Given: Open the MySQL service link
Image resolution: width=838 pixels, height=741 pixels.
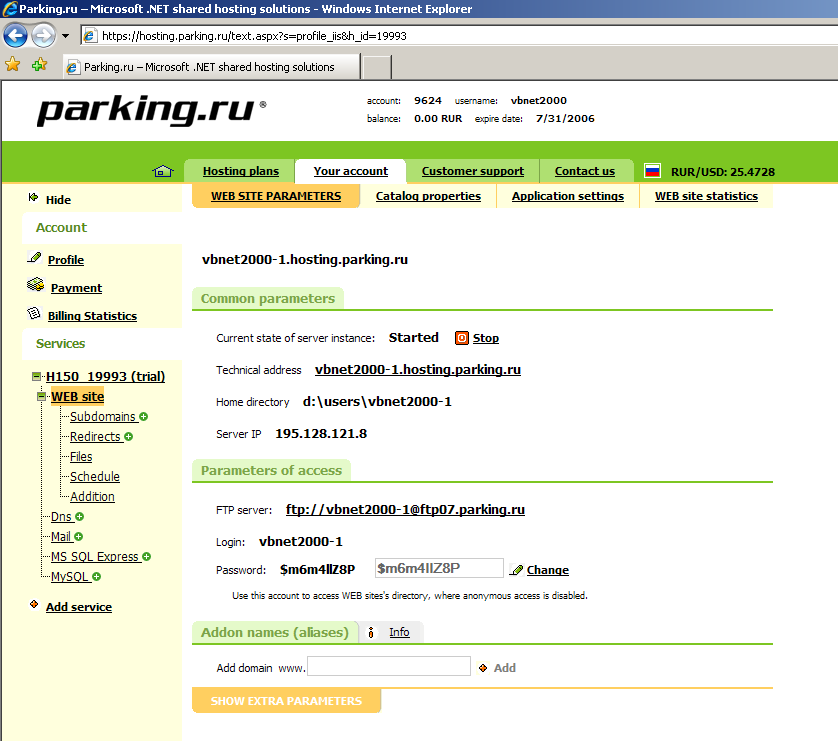Looking at the screenshot, I should point(69,576).
